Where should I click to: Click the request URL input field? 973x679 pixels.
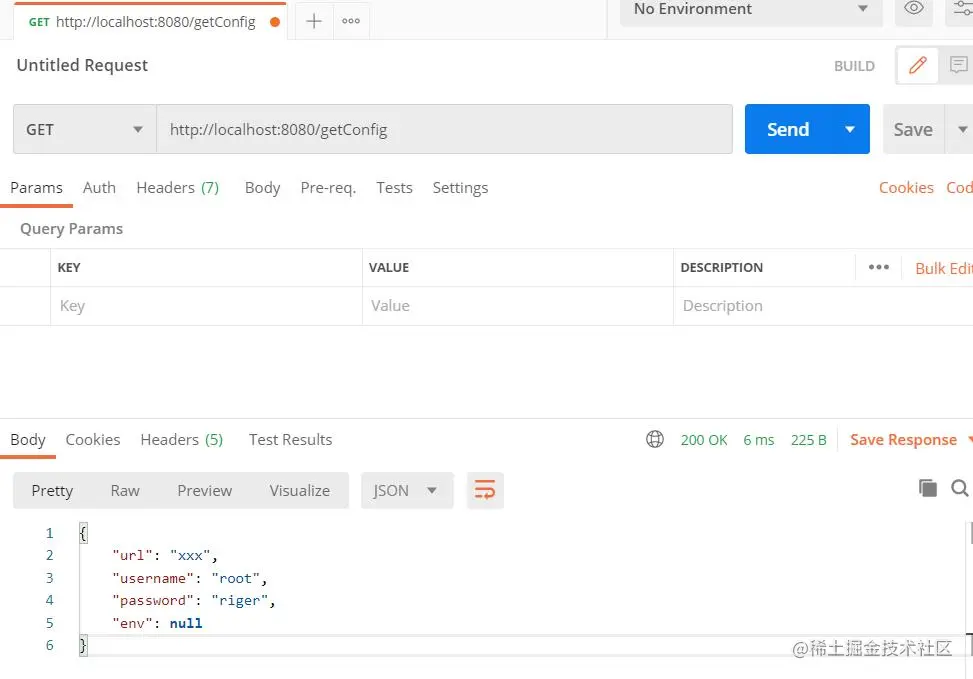(444, 129)
